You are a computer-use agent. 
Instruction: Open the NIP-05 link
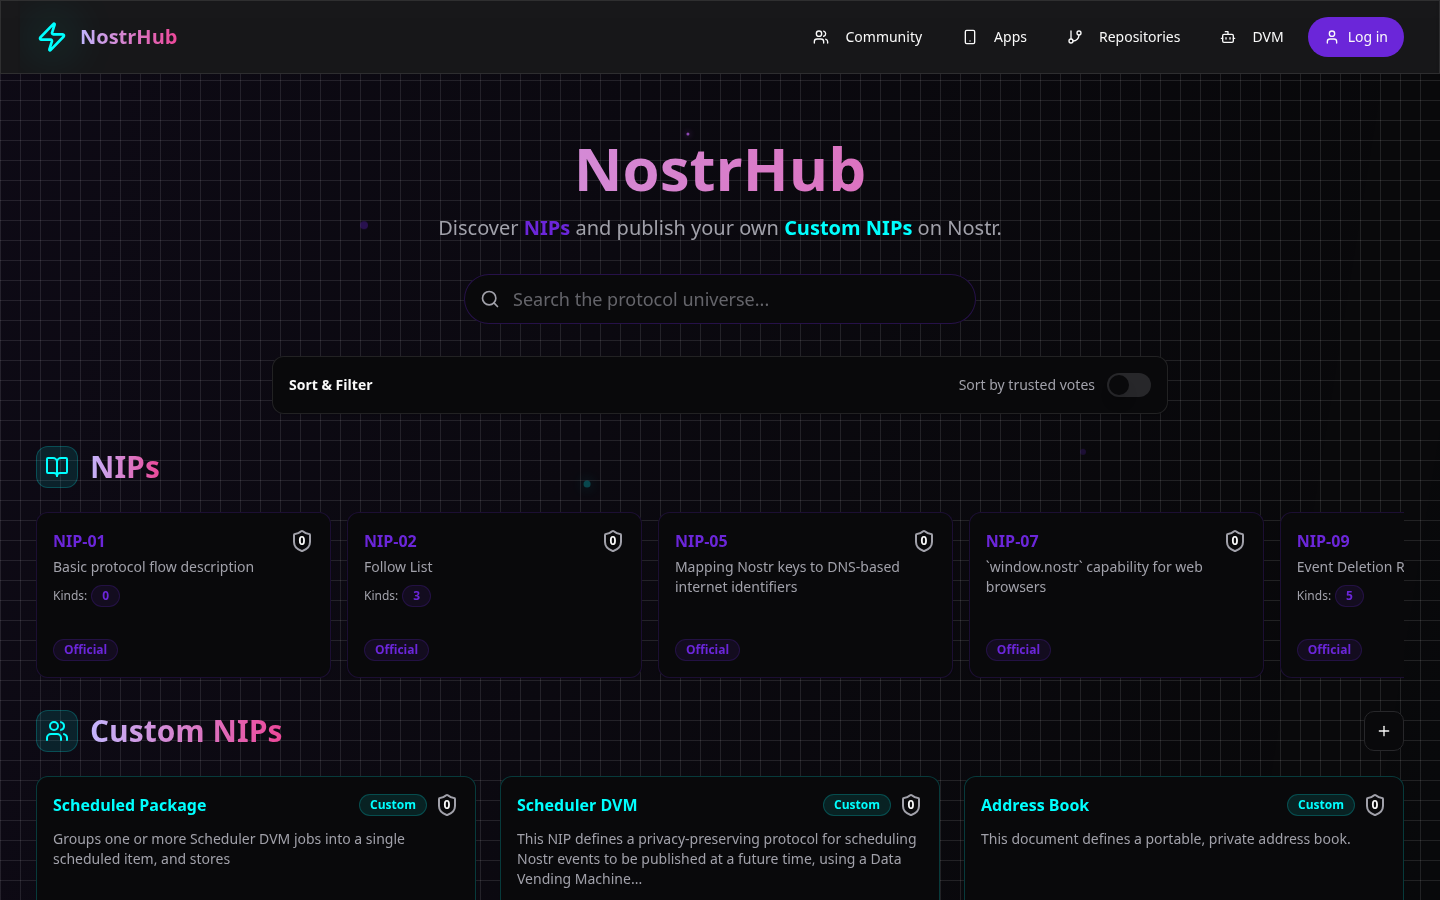[701, 541]
